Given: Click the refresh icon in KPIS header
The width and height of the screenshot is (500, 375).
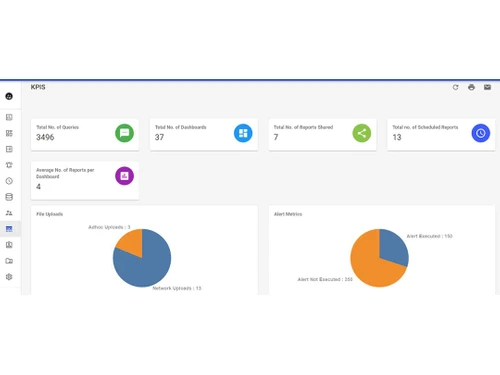Looking at the screenshot, I should [x=455, y=87].
